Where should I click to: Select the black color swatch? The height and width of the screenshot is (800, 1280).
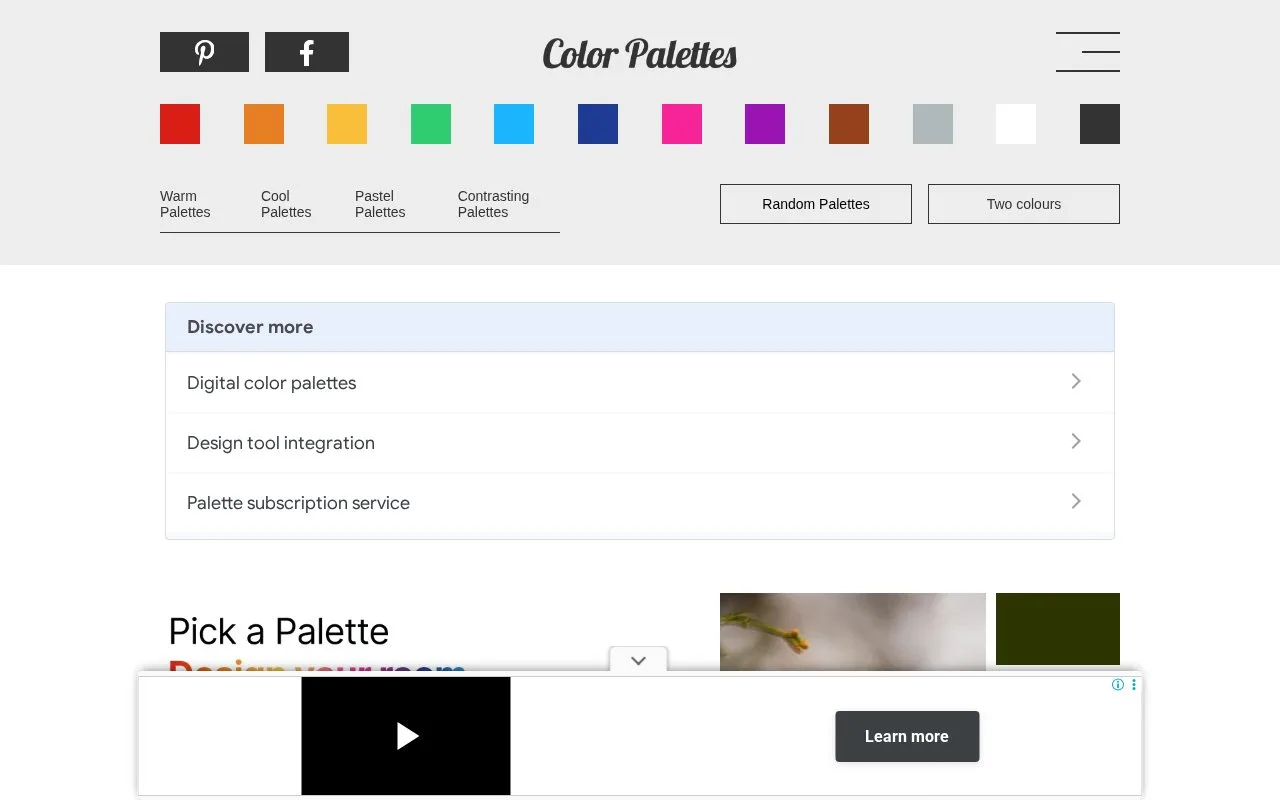tap(1100, 124)
